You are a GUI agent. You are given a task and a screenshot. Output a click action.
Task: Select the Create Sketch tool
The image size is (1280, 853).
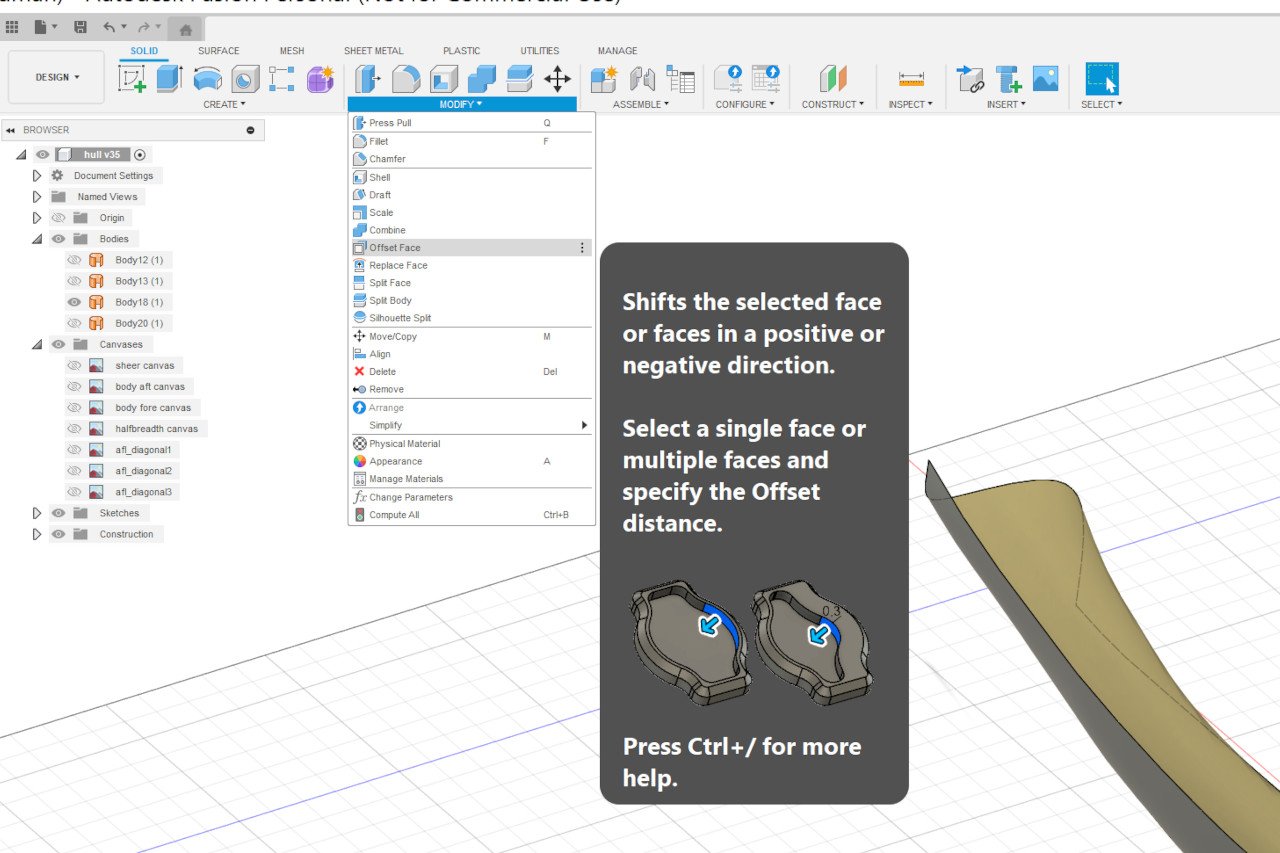tap(132, 79)
